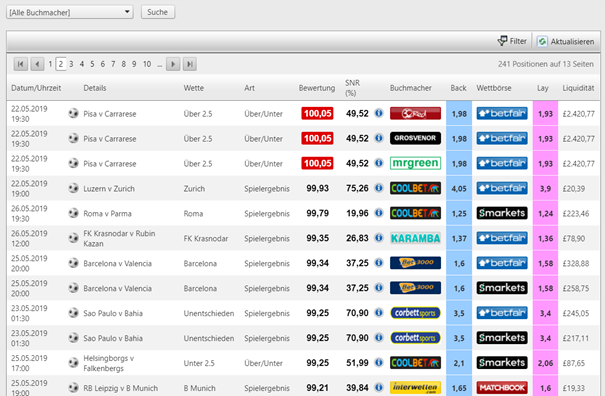Viewport: 605px width, 396px height.
Task: Jump to last page arrow icon
Action: tap(189, 64)
